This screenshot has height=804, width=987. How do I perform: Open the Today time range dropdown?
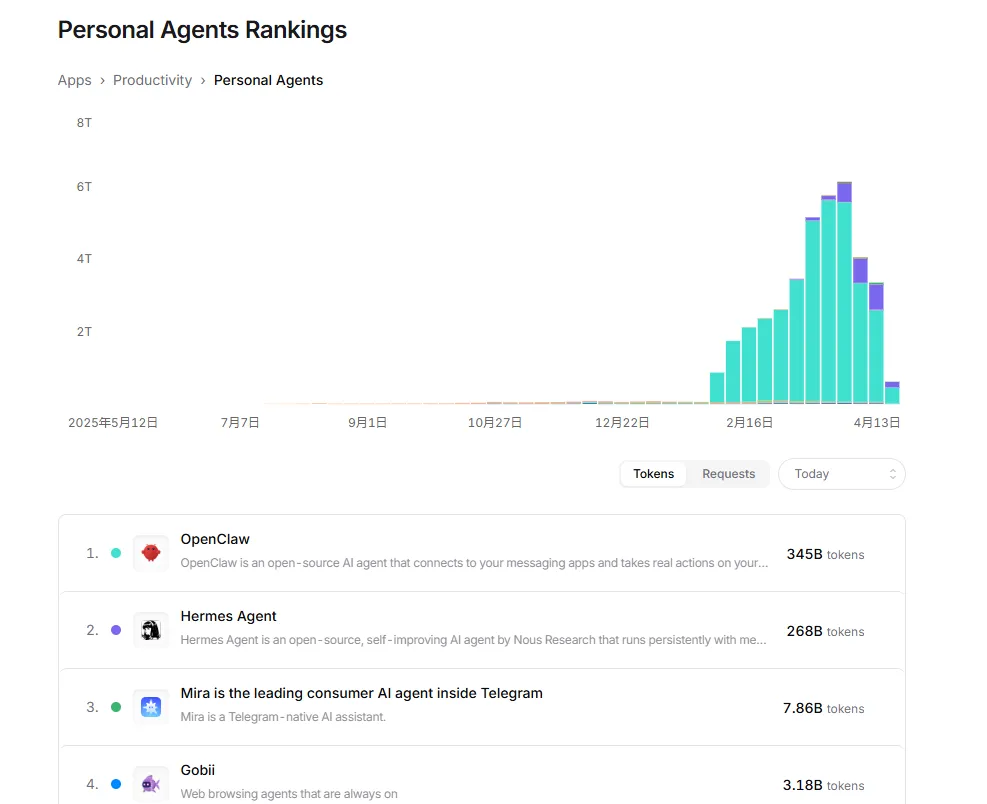click(x=841, y=474)
